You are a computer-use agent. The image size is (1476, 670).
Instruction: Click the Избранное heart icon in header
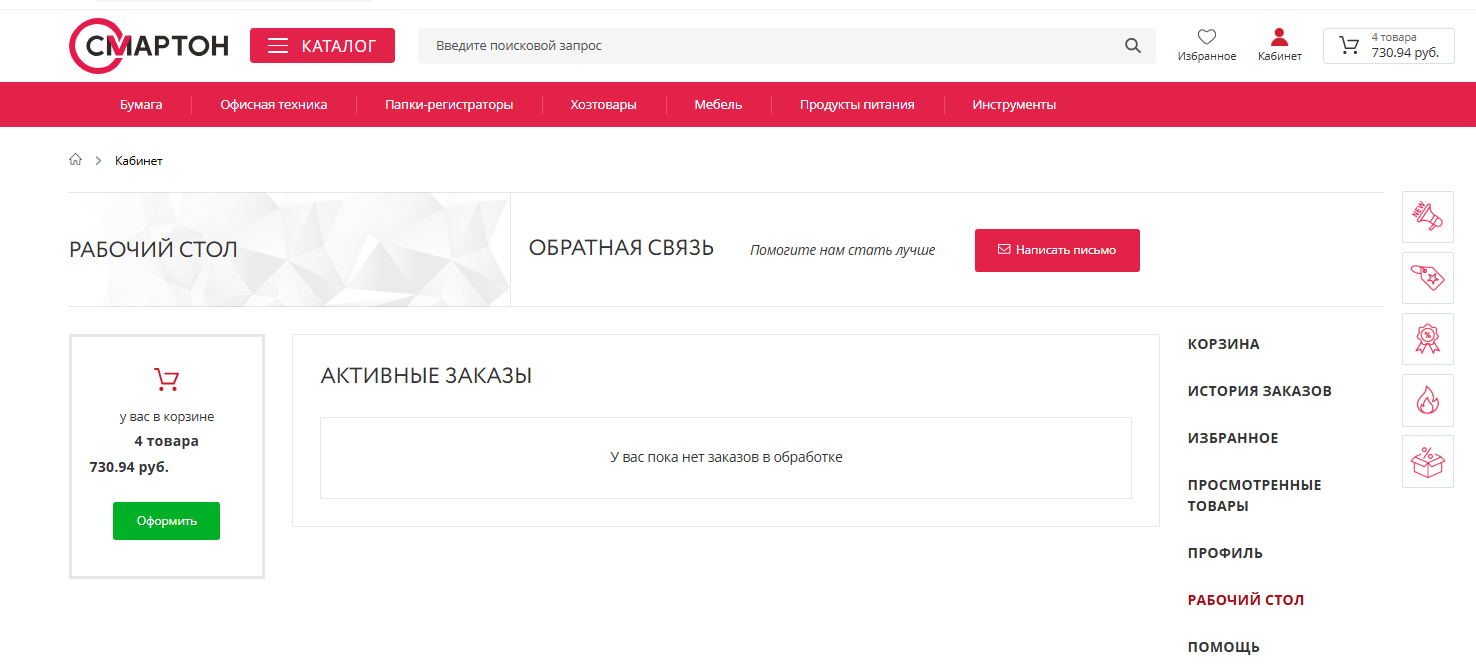click(x=1206, y=38)
